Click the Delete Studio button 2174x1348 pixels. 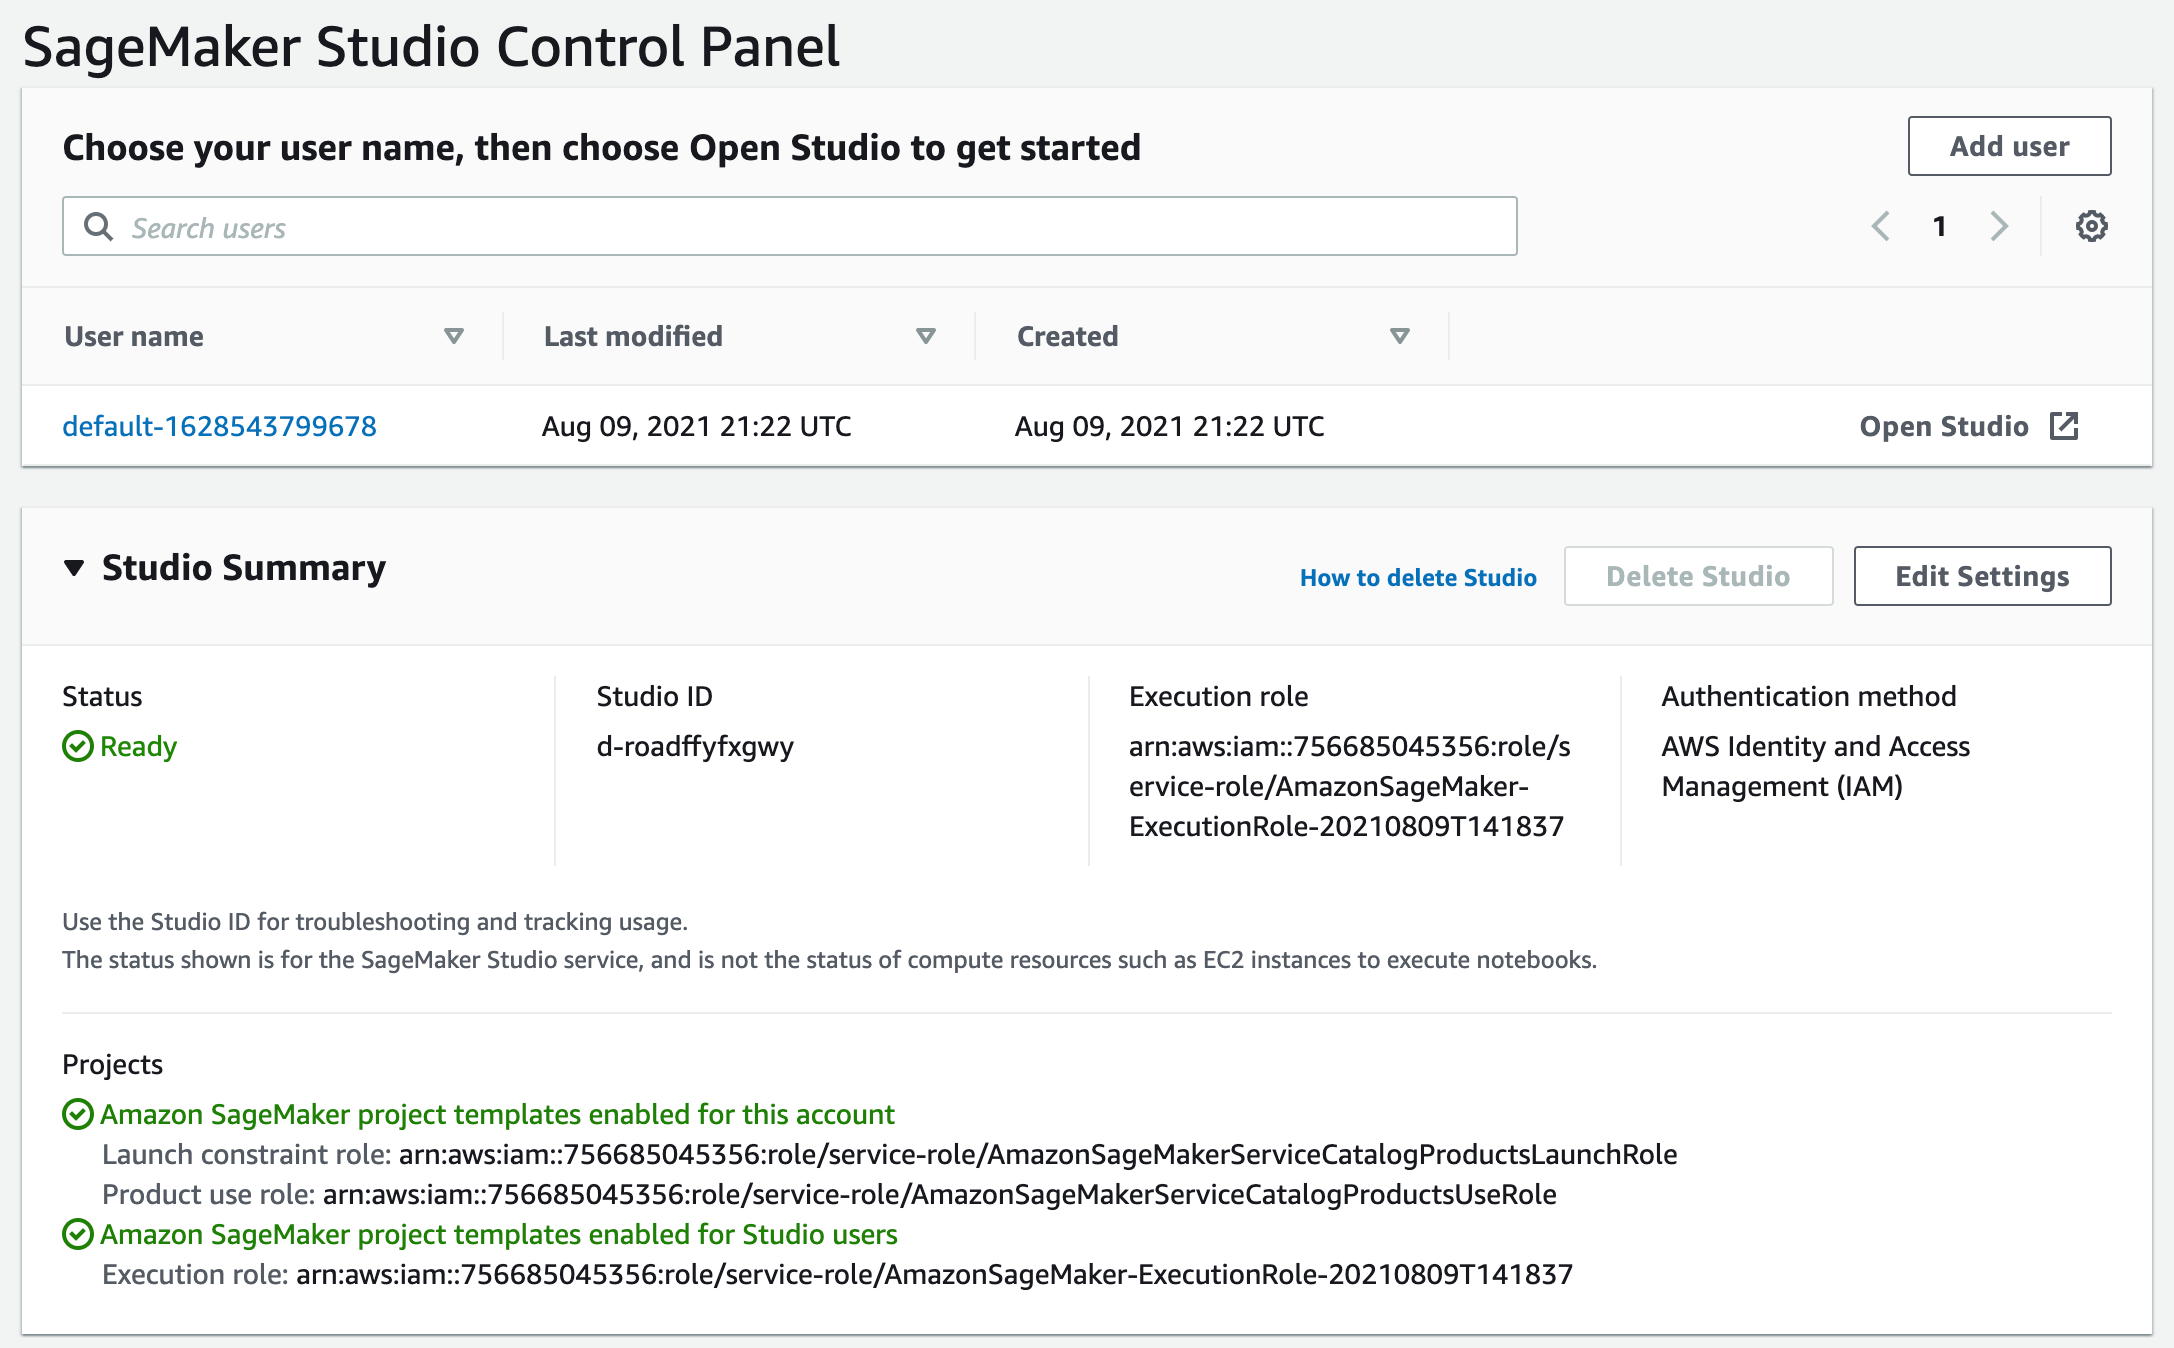point(1696,575)
